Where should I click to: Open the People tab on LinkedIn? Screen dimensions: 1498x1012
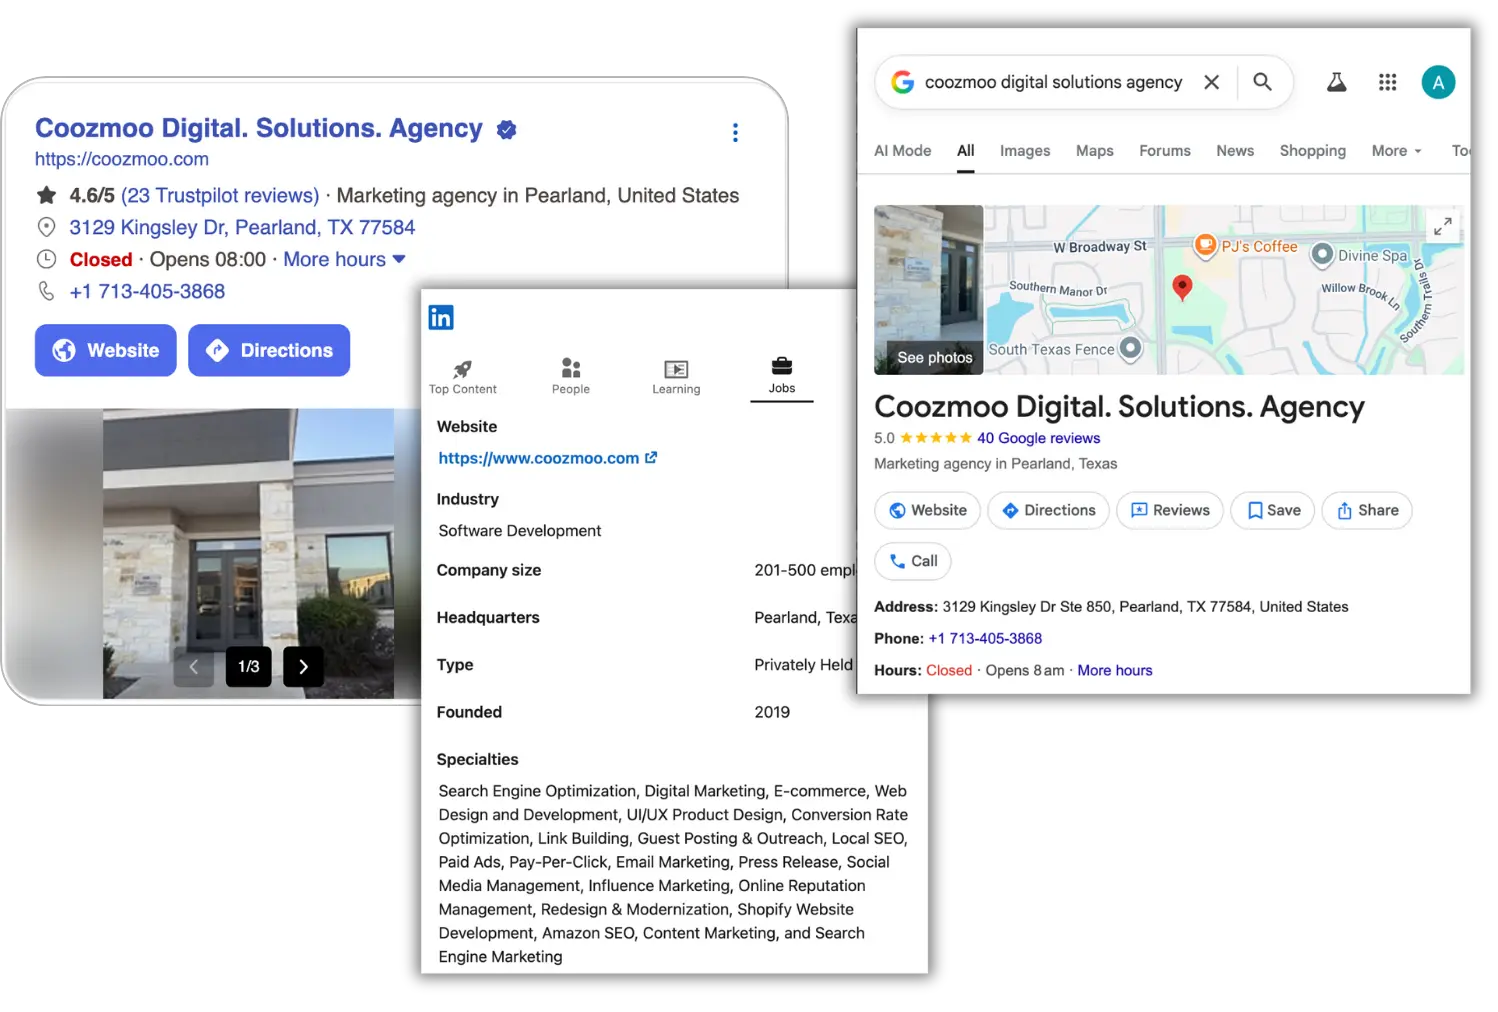[x=571, y=377]
